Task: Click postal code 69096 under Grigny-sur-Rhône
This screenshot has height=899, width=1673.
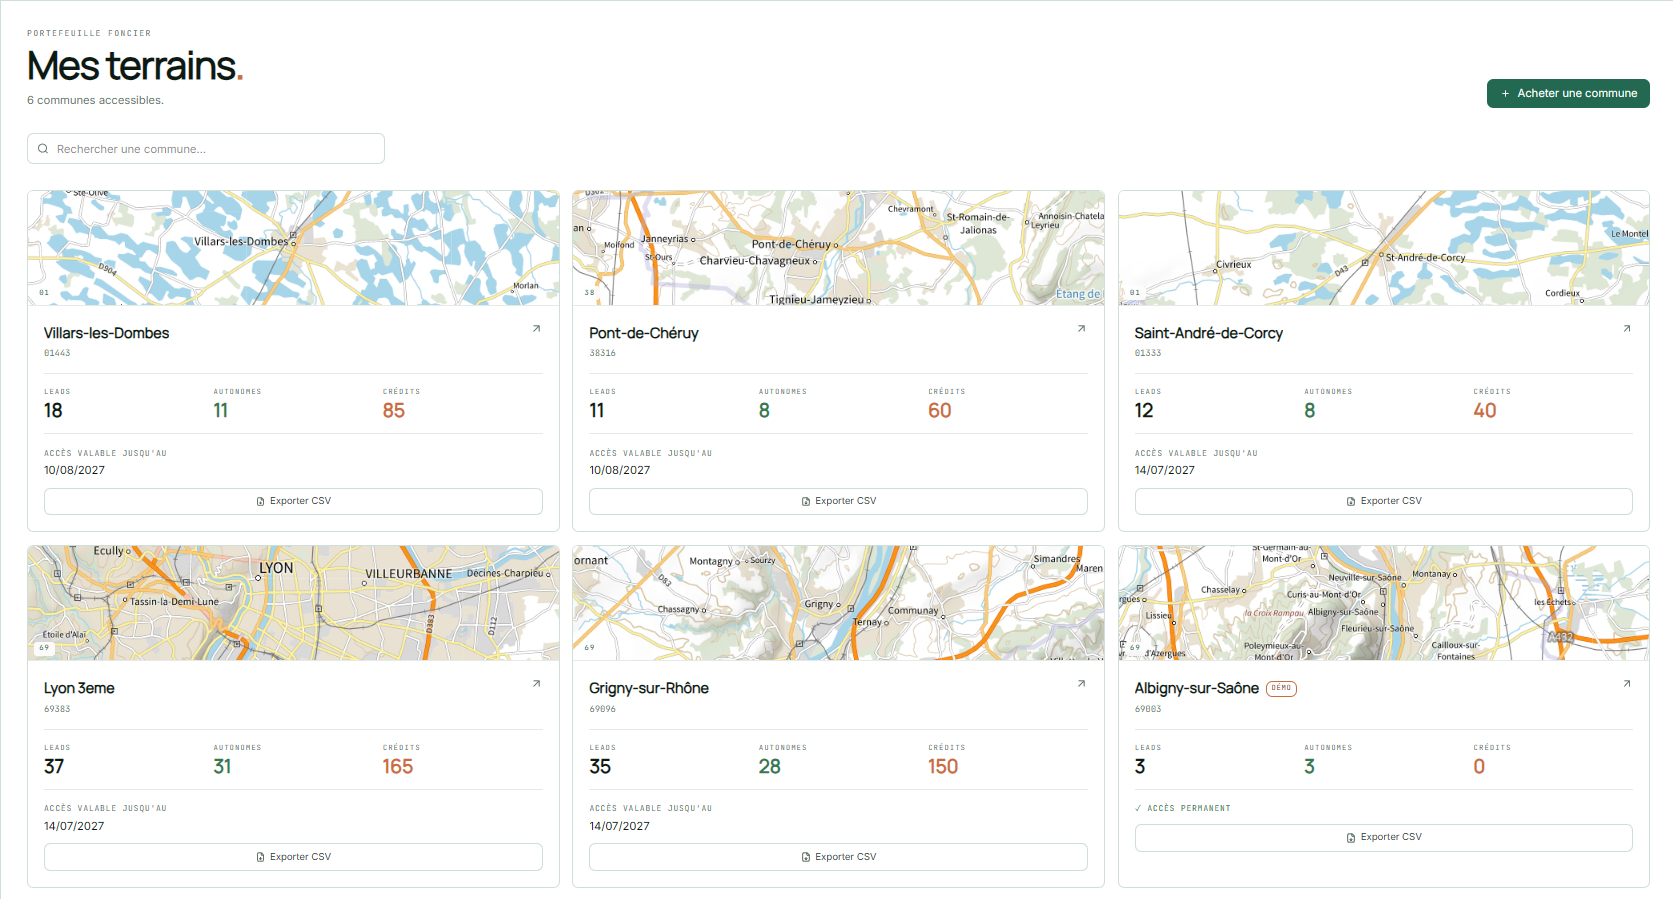Action: pos(603,709)
